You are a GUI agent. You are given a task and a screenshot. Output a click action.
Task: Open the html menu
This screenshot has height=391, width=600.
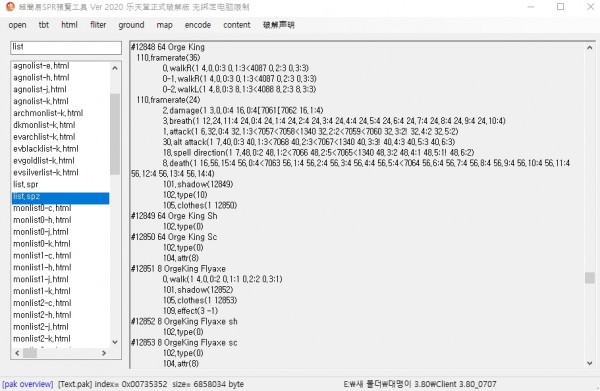[69, 25]
